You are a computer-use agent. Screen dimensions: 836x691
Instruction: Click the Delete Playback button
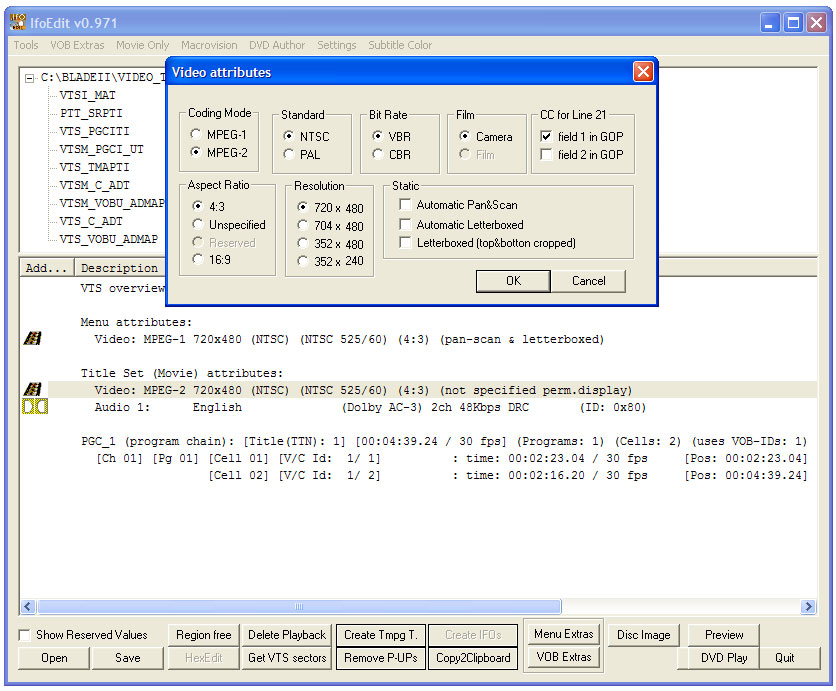coord(287,635)
